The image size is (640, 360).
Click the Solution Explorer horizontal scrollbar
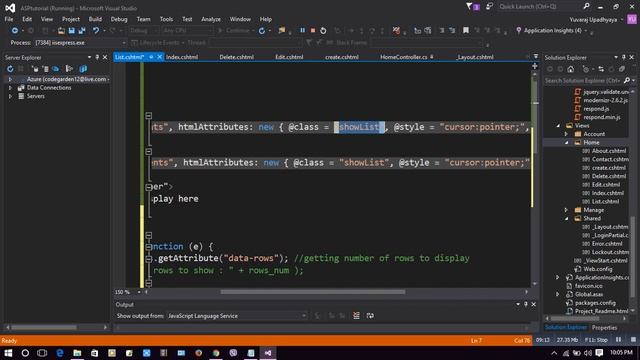(575, 318)
